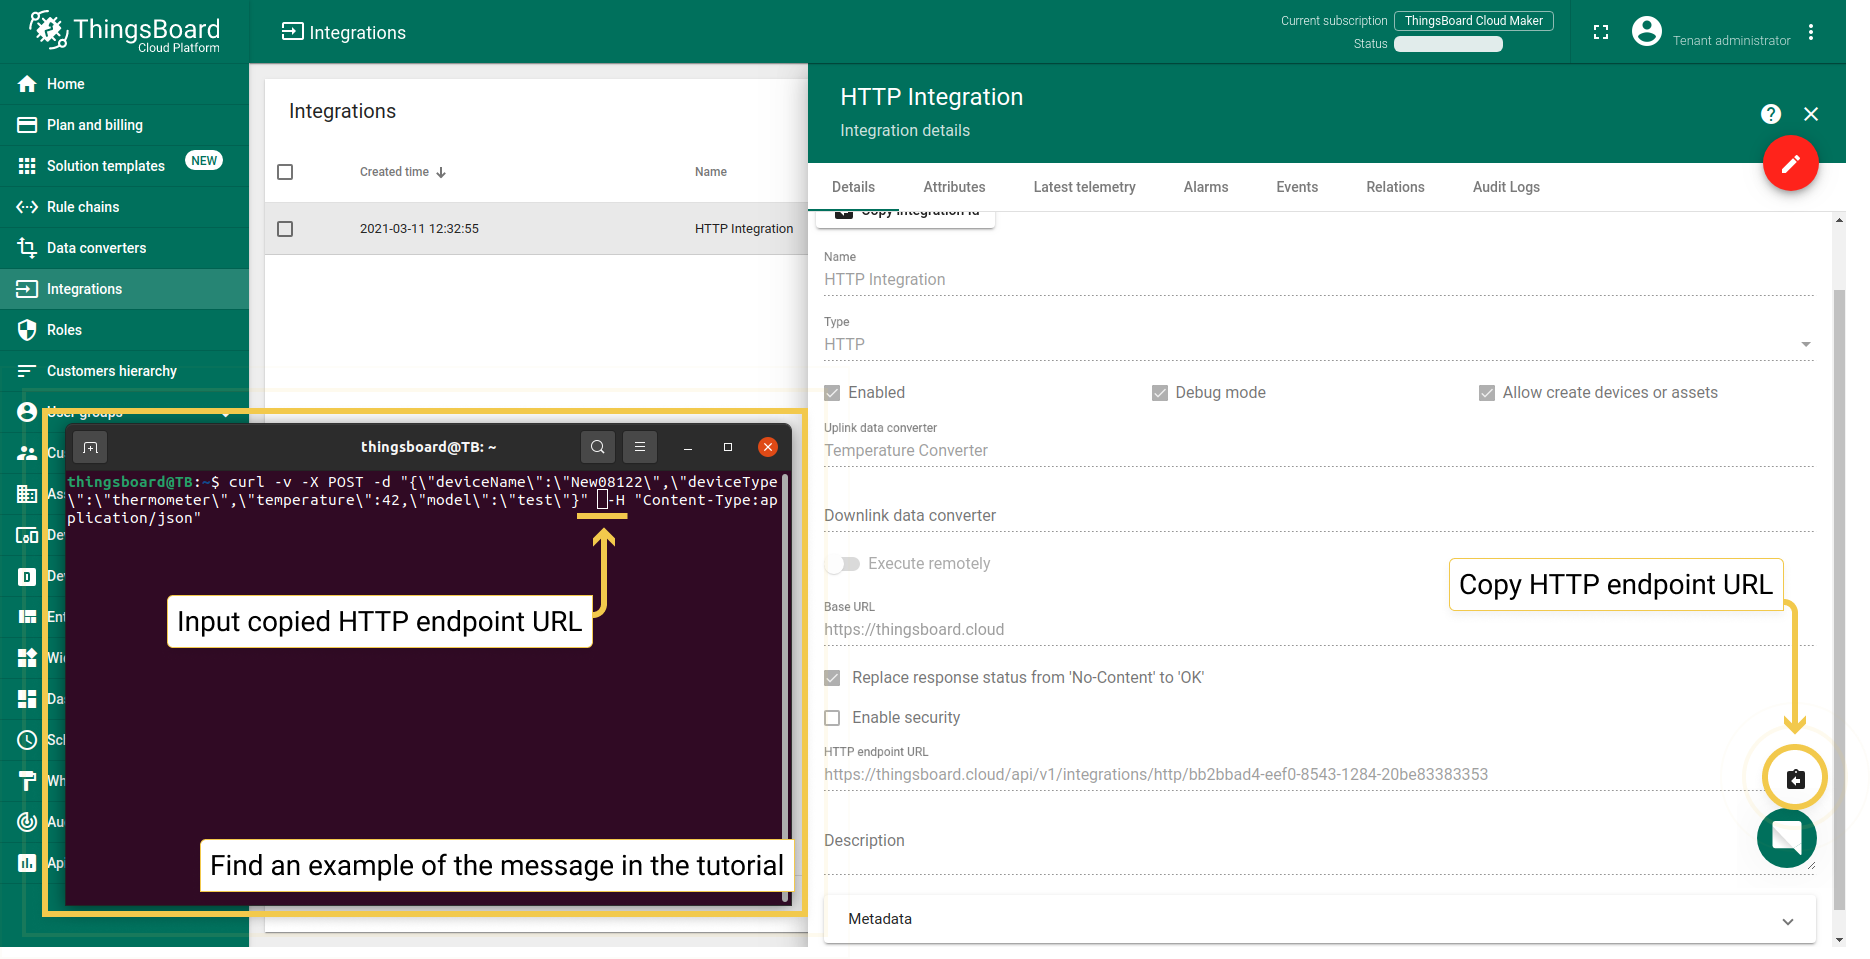The width and height of the screenshot is (1870, 959).
Task: Click the Name input field
Action: (x=1318, y=280)
